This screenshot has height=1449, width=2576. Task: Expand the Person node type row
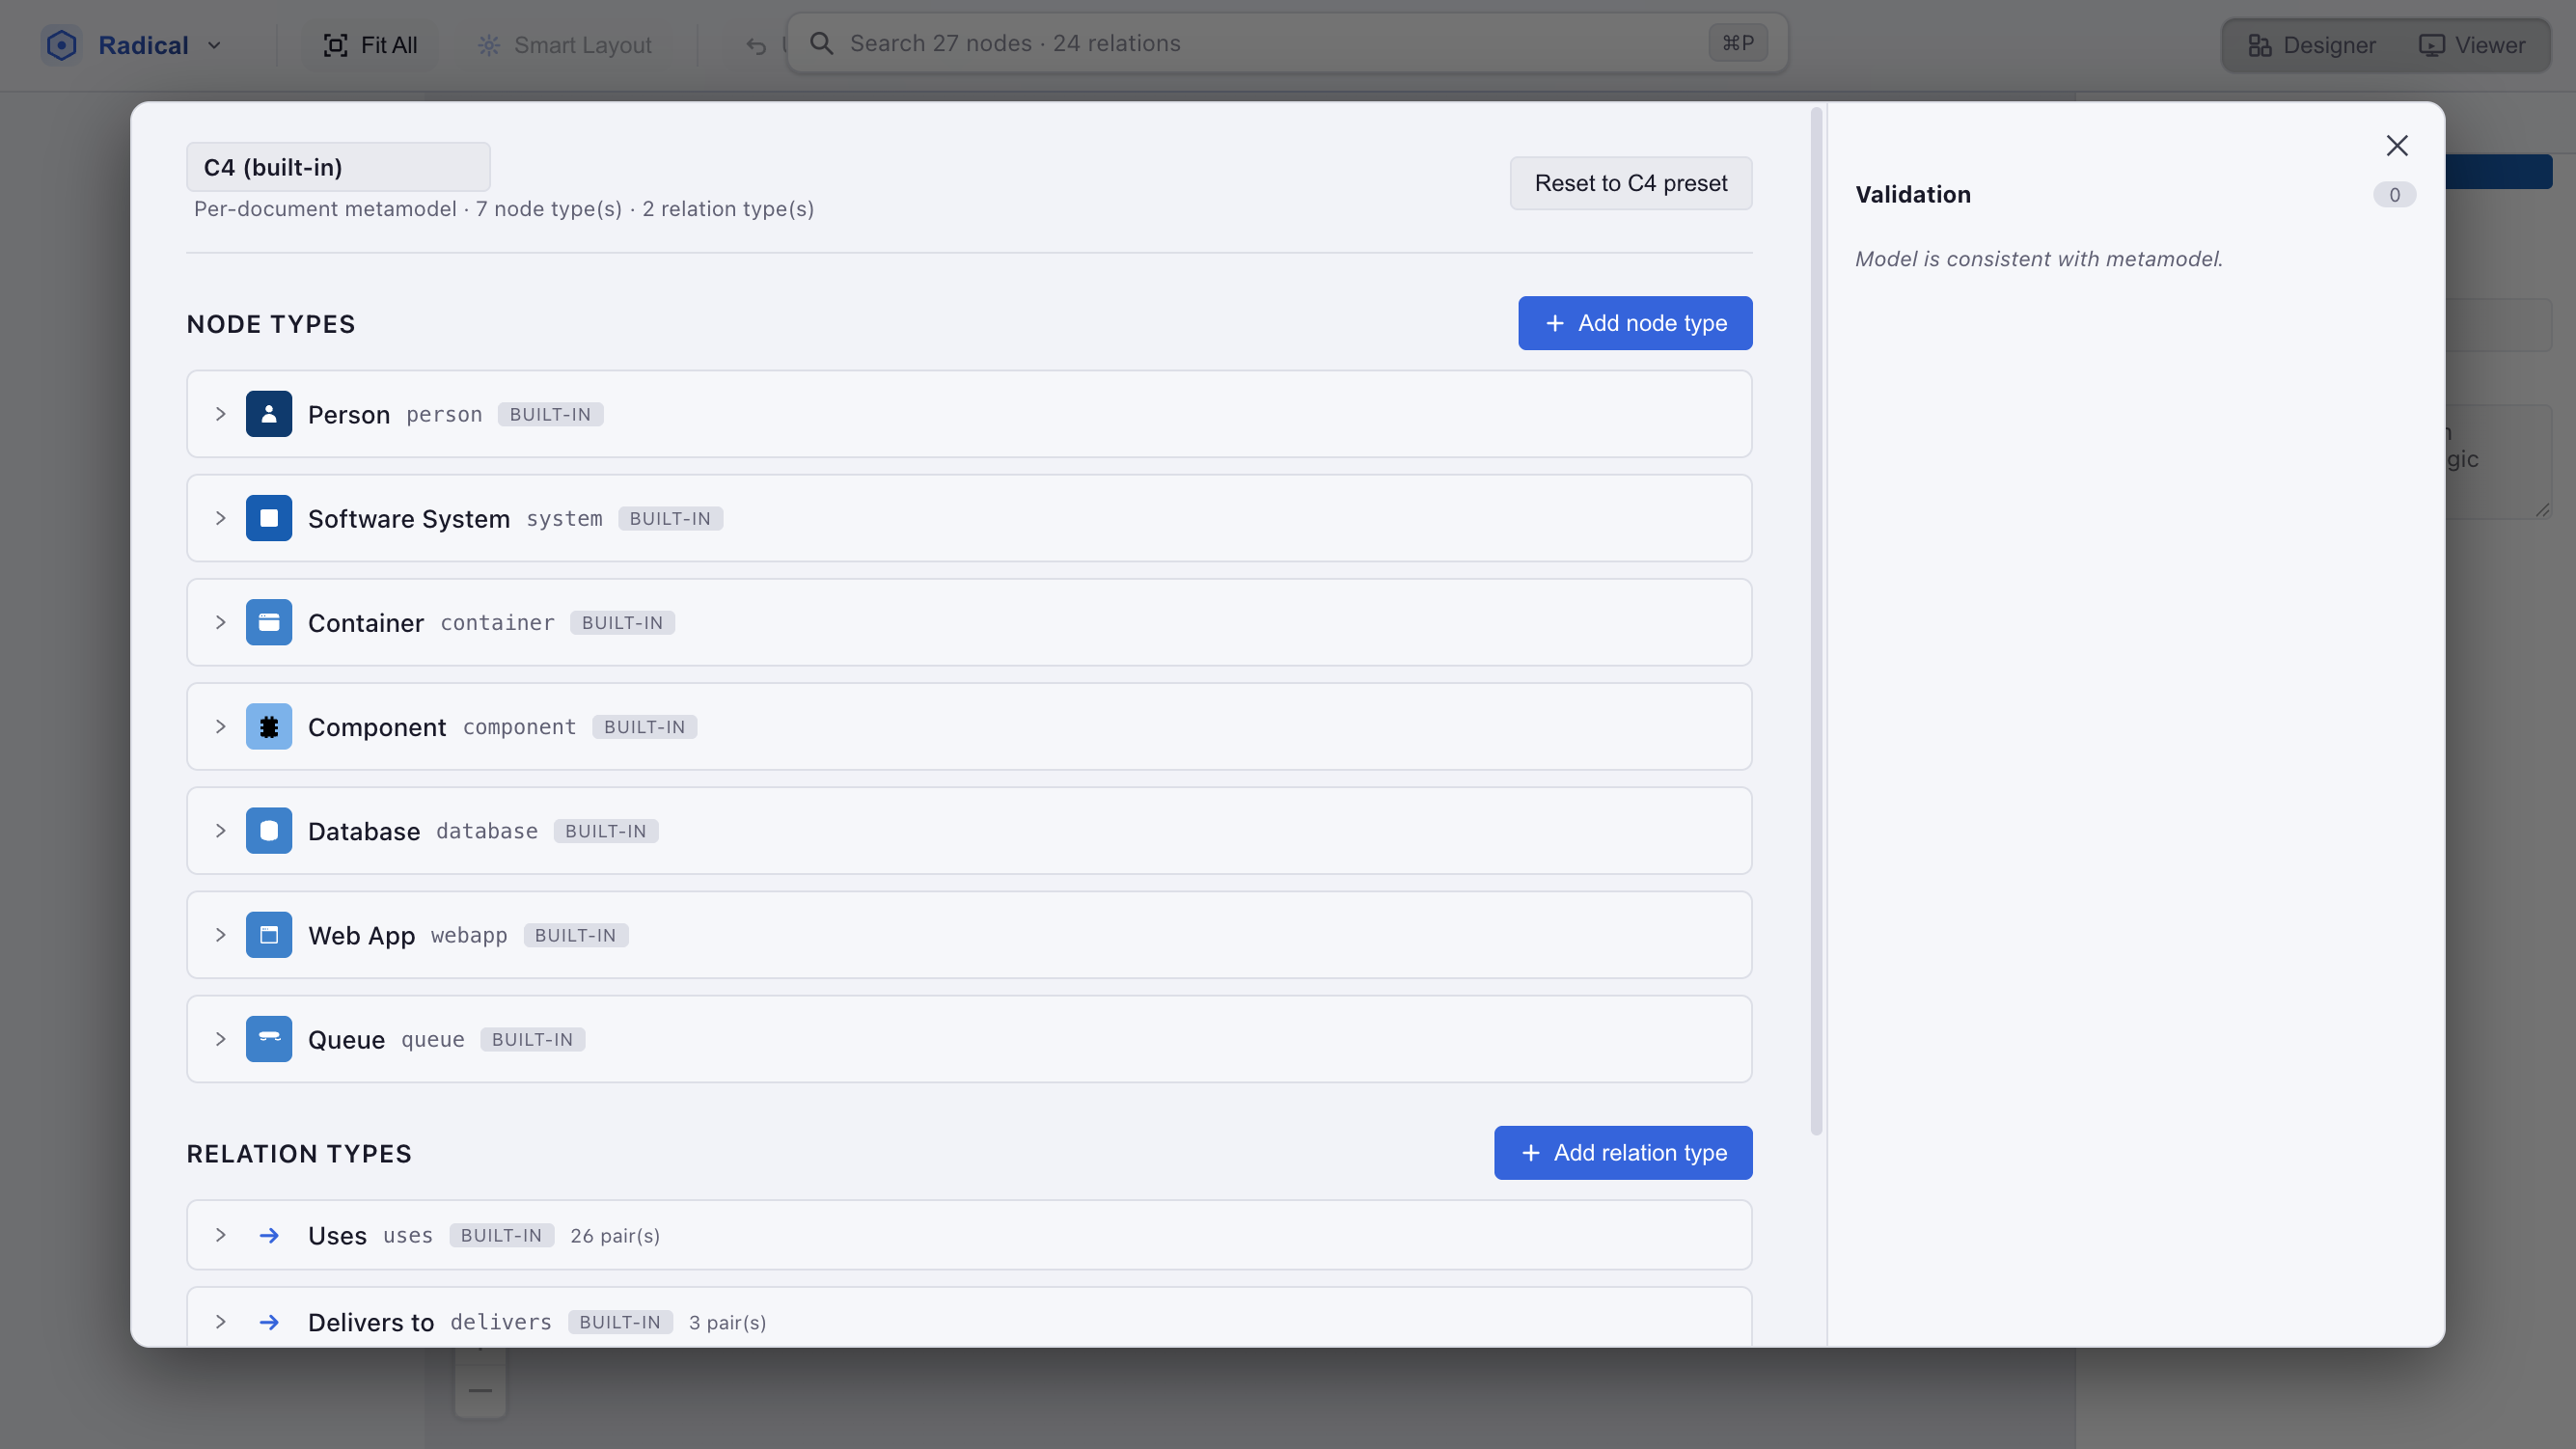220,414
